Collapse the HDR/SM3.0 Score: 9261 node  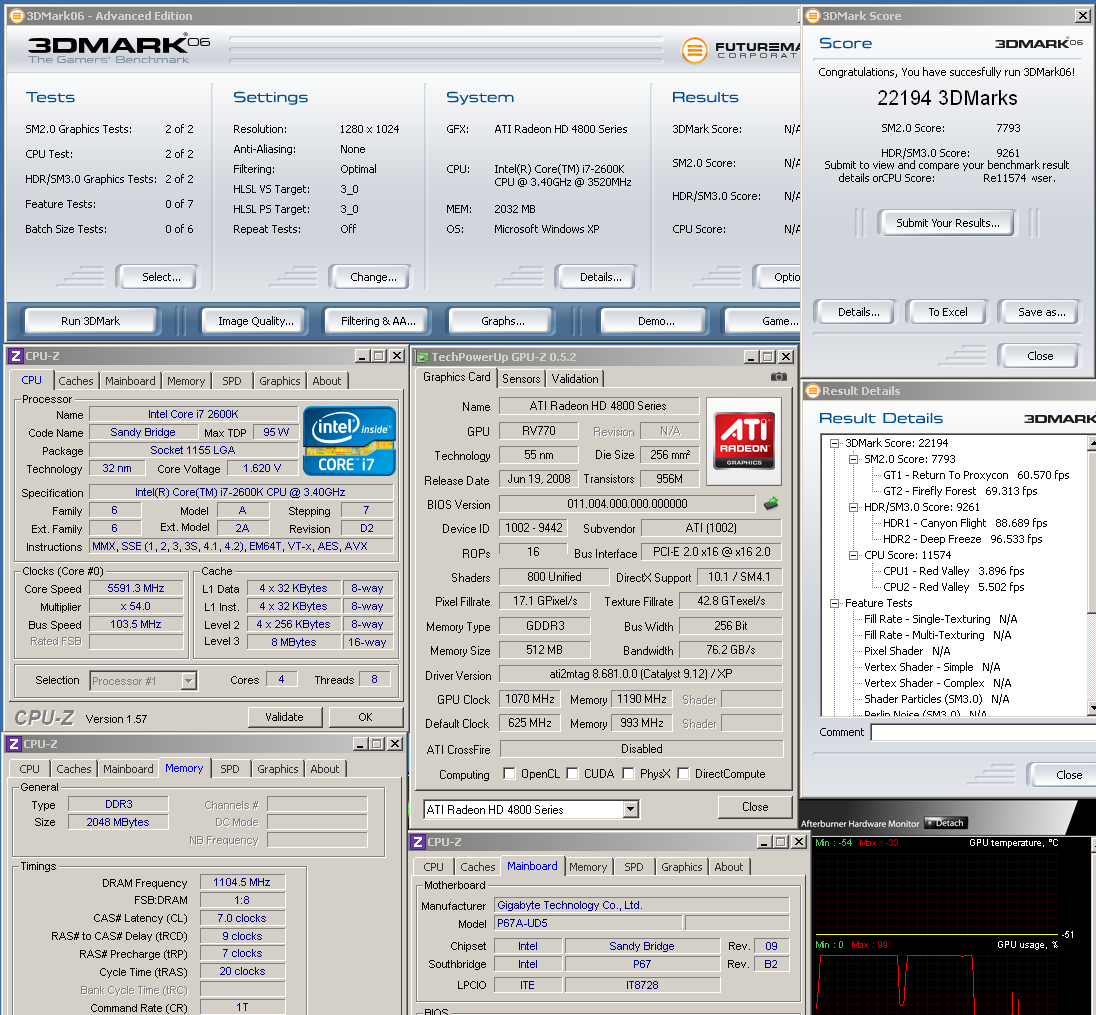click(853, 508)
